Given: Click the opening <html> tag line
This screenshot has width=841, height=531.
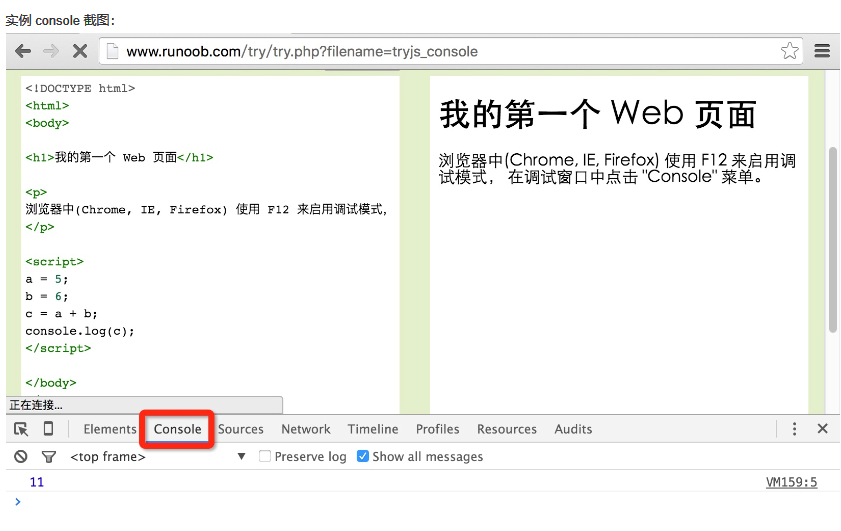Looking at the screenshot, I should 47,106.
